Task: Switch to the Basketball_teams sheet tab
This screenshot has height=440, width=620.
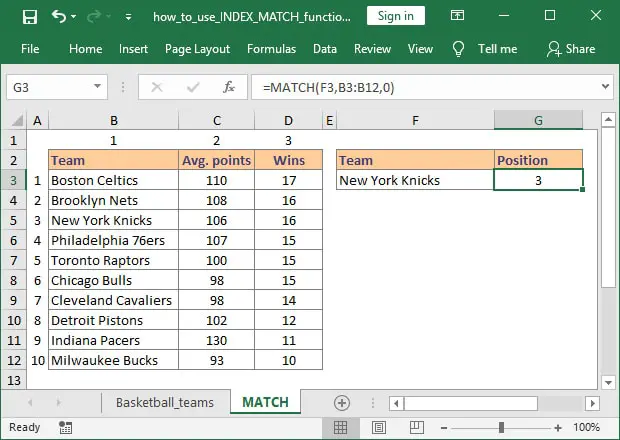Action: click(x=164, y=402)
